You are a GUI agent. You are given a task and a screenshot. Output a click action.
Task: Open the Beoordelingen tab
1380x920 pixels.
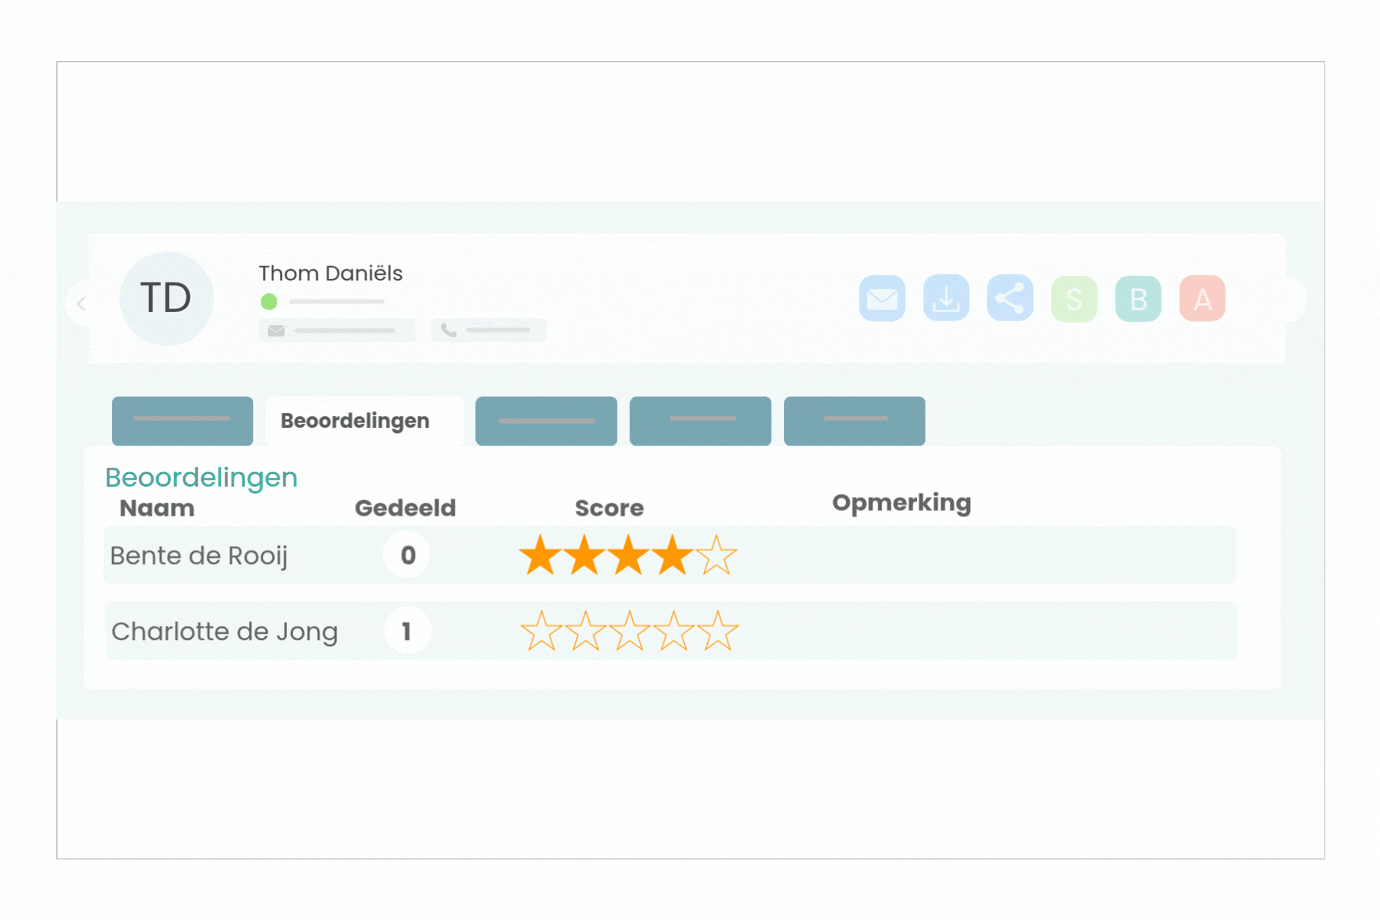[x=355, y=421]
